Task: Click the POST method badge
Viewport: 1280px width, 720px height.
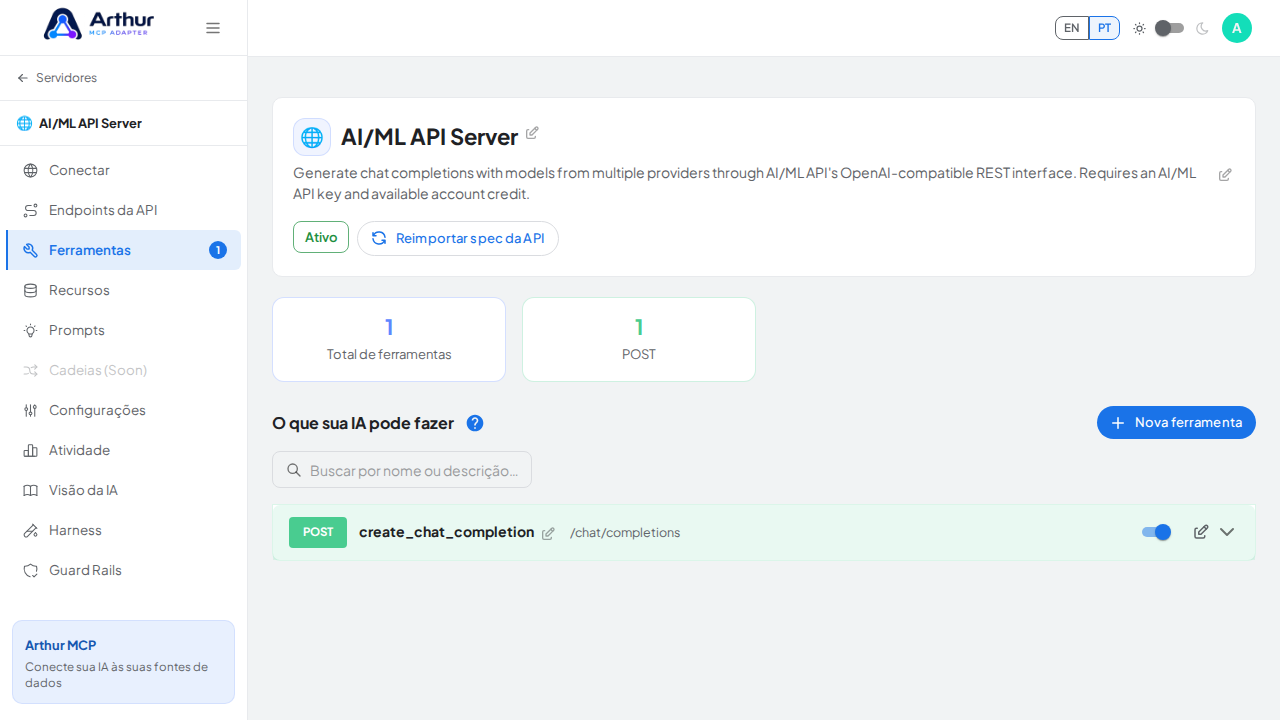Action: [318, 532]
